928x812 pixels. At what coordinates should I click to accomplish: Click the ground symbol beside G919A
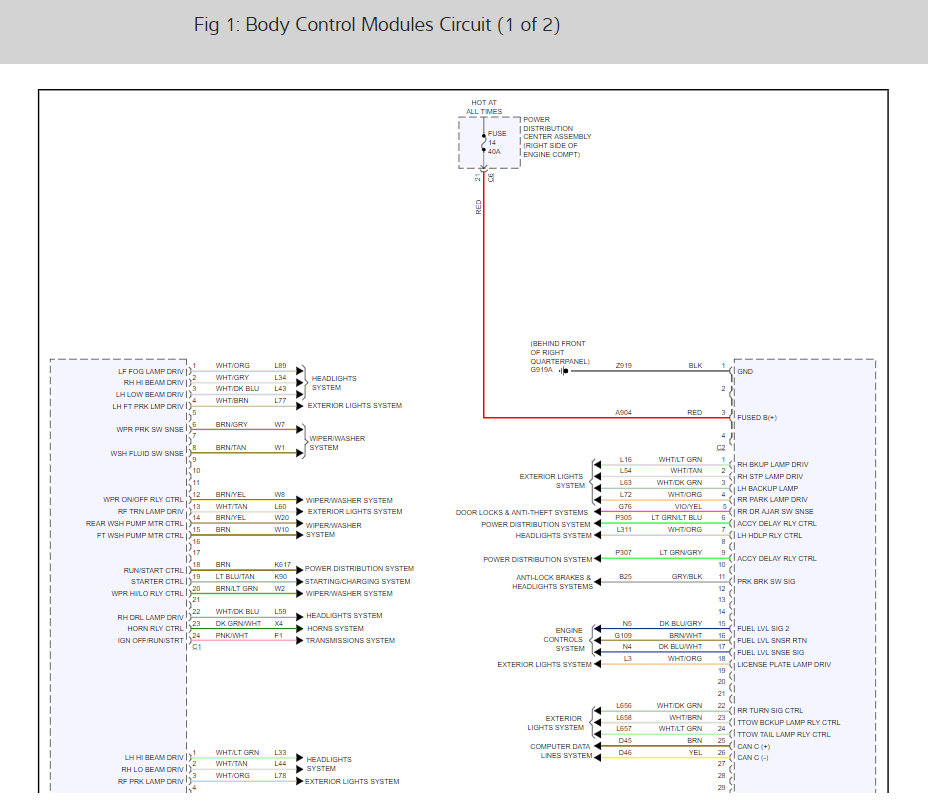click(563, 371)
